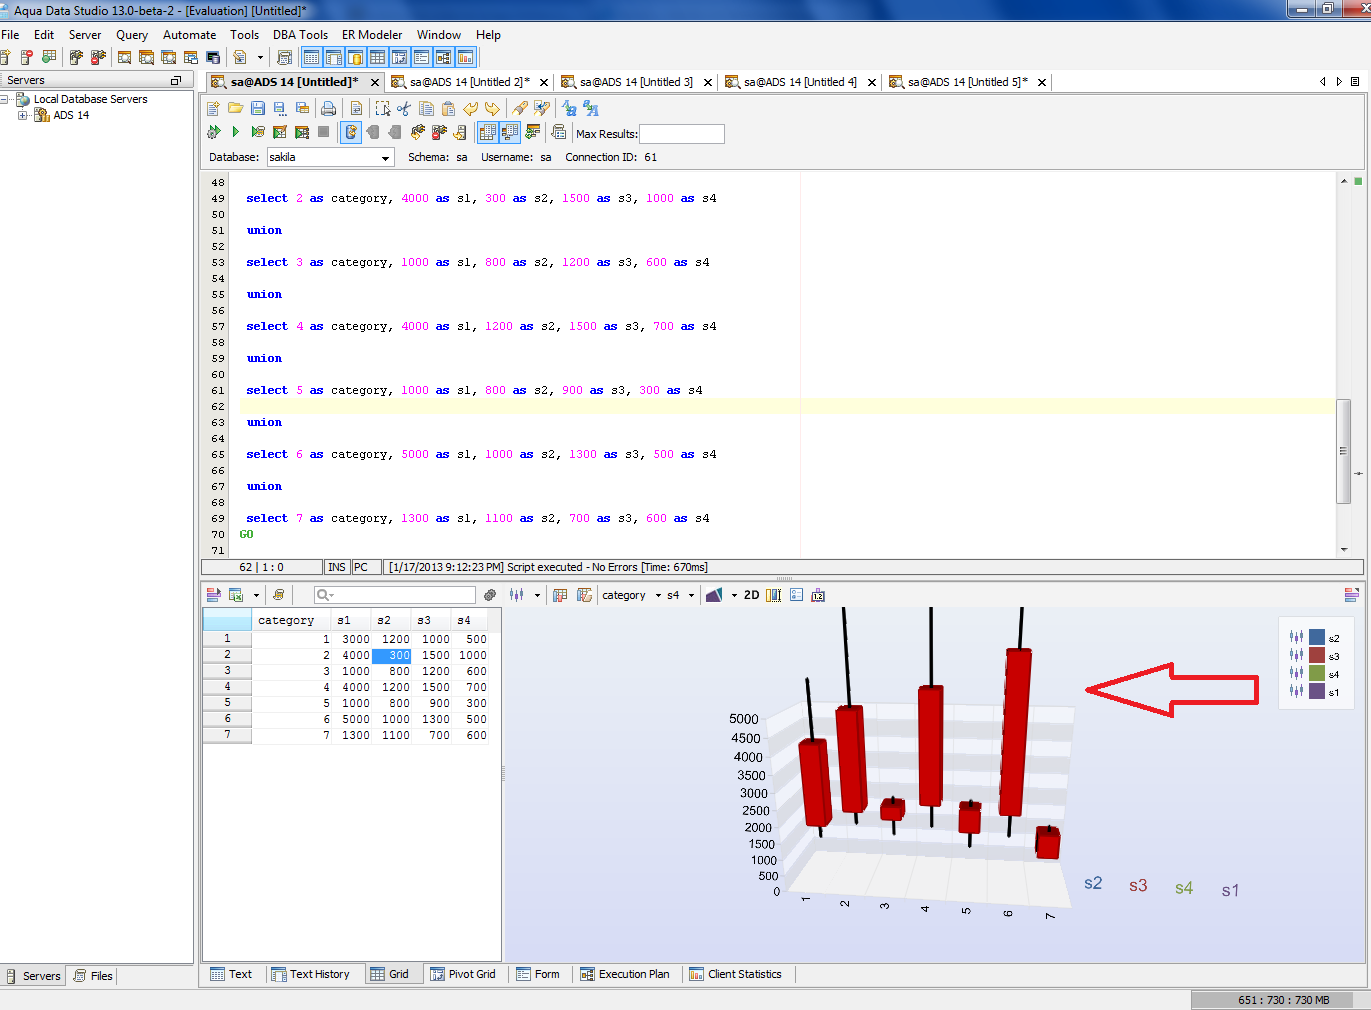
Task: Toggle the first highlighted window layout button
Action: tap(311, 58)
